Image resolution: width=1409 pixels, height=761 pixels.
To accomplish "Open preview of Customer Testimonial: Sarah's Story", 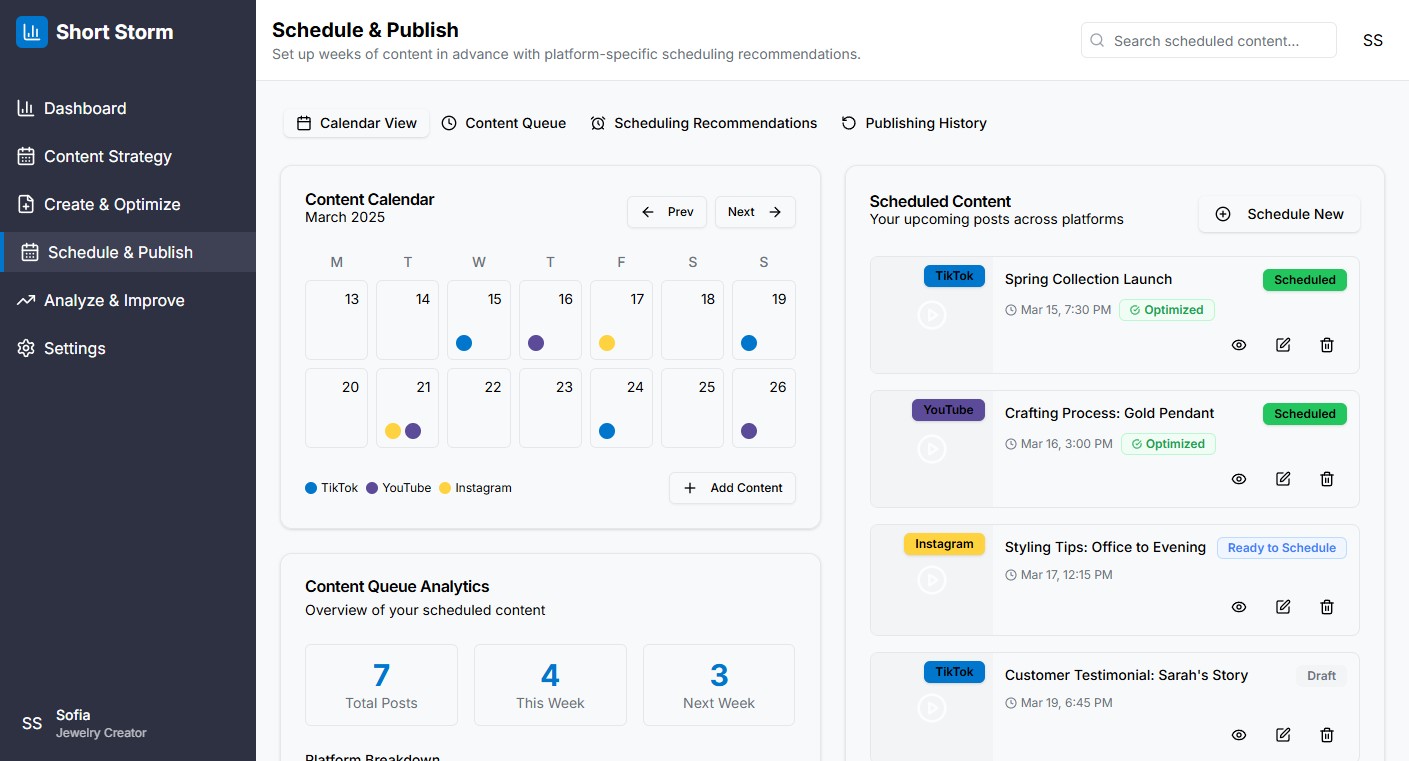I will 1239,735.
